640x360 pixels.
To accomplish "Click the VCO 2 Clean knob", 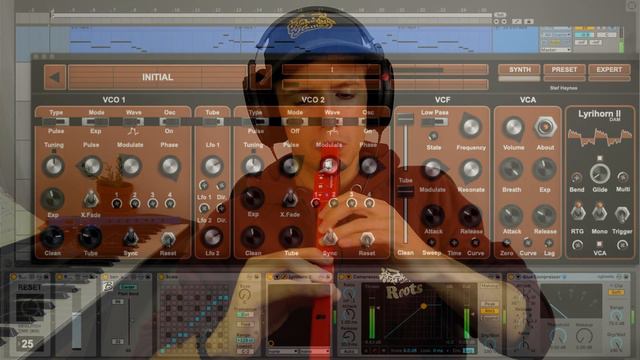I will 253,237.
